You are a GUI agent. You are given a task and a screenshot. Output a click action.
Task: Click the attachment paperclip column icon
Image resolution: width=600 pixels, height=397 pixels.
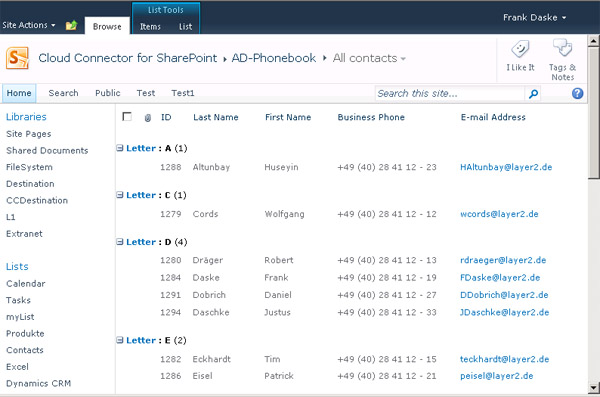(x=148, y=118)
